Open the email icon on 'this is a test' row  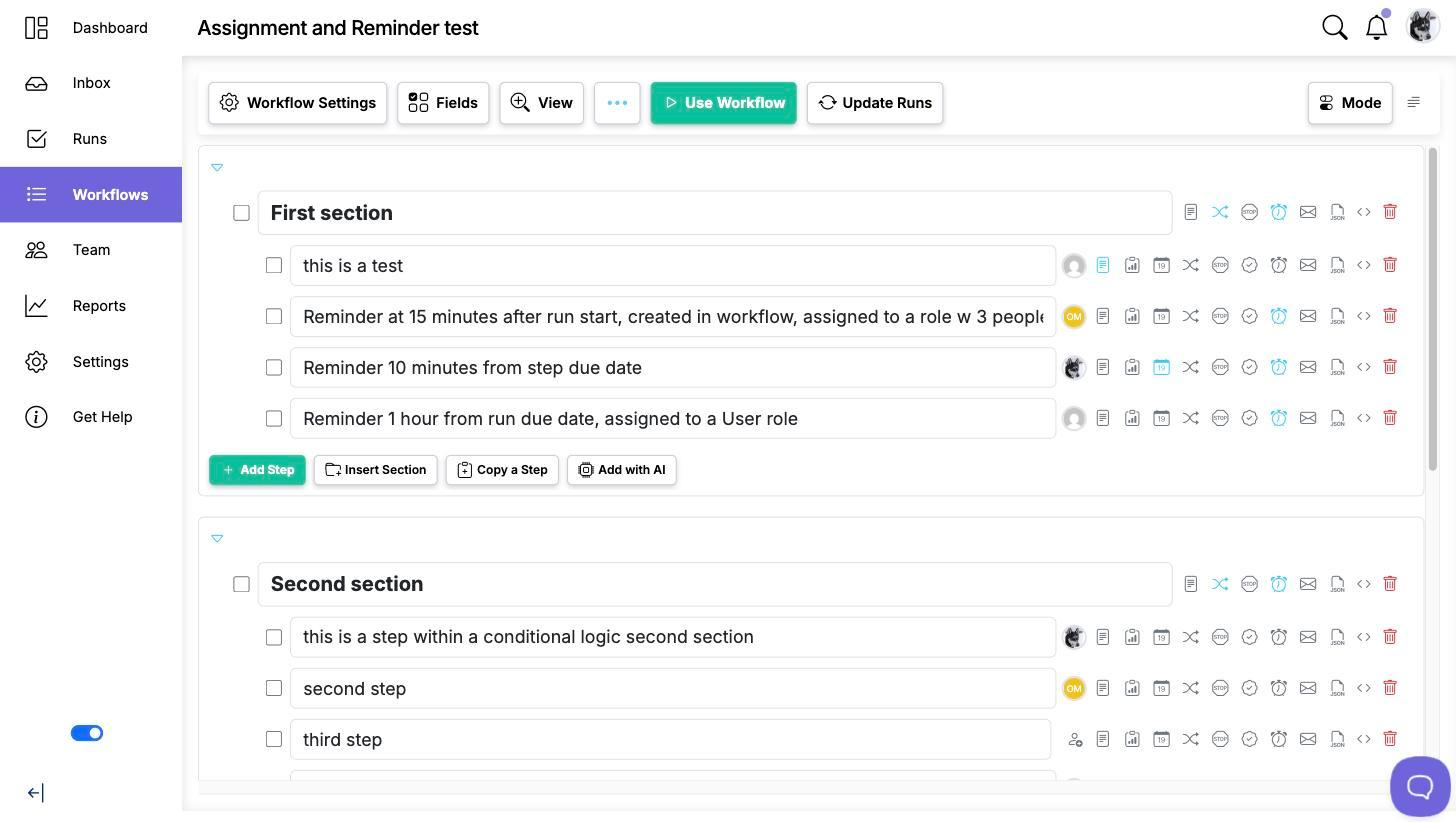click(x=1308, y=265)
